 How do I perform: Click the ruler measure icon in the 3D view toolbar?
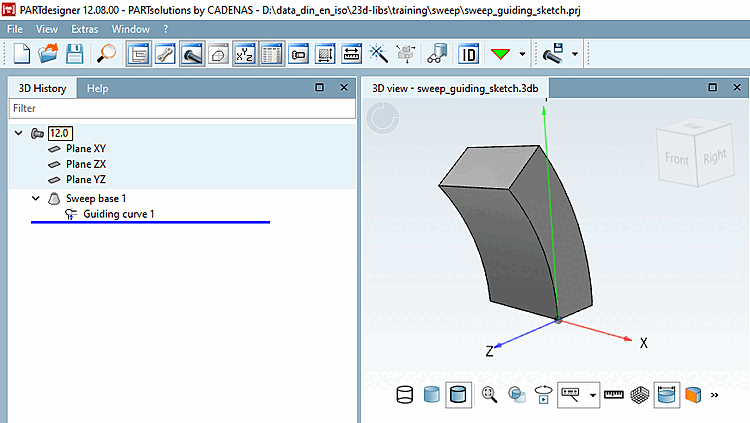[x=614, y=395]
